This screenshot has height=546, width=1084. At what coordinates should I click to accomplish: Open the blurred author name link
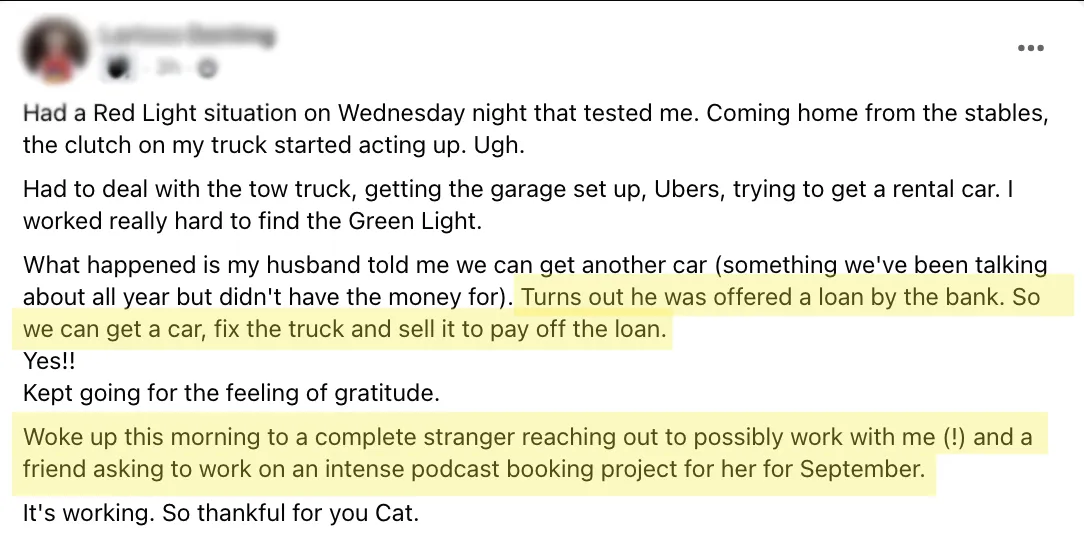[187, 34]
